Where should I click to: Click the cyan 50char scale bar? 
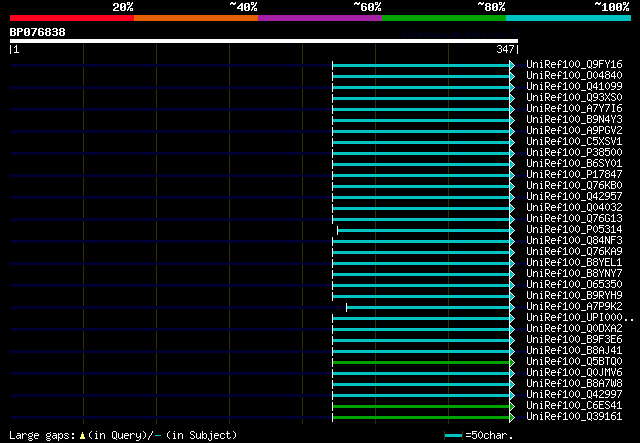[x=453, y=436]
